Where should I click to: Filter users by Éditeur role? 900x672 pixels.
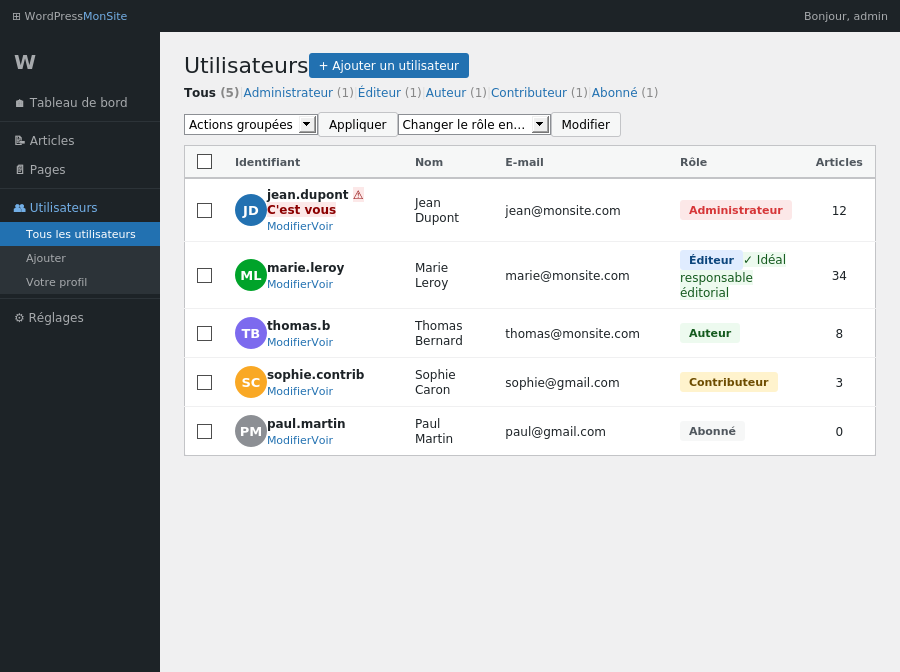(379, 92)
